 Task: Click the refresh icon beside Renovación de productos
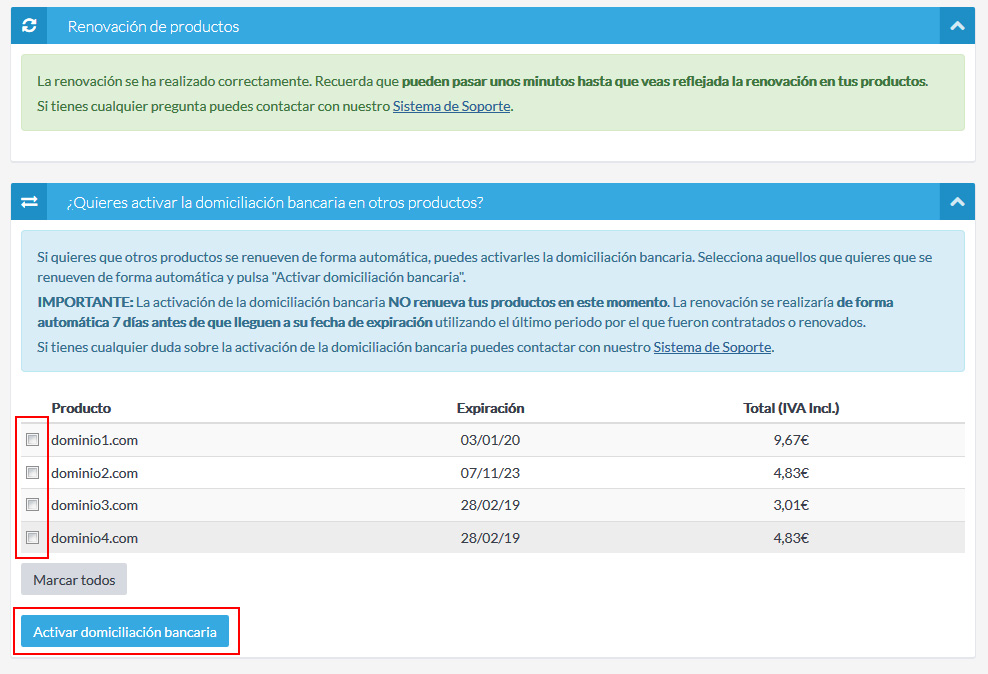click(29, 26)
